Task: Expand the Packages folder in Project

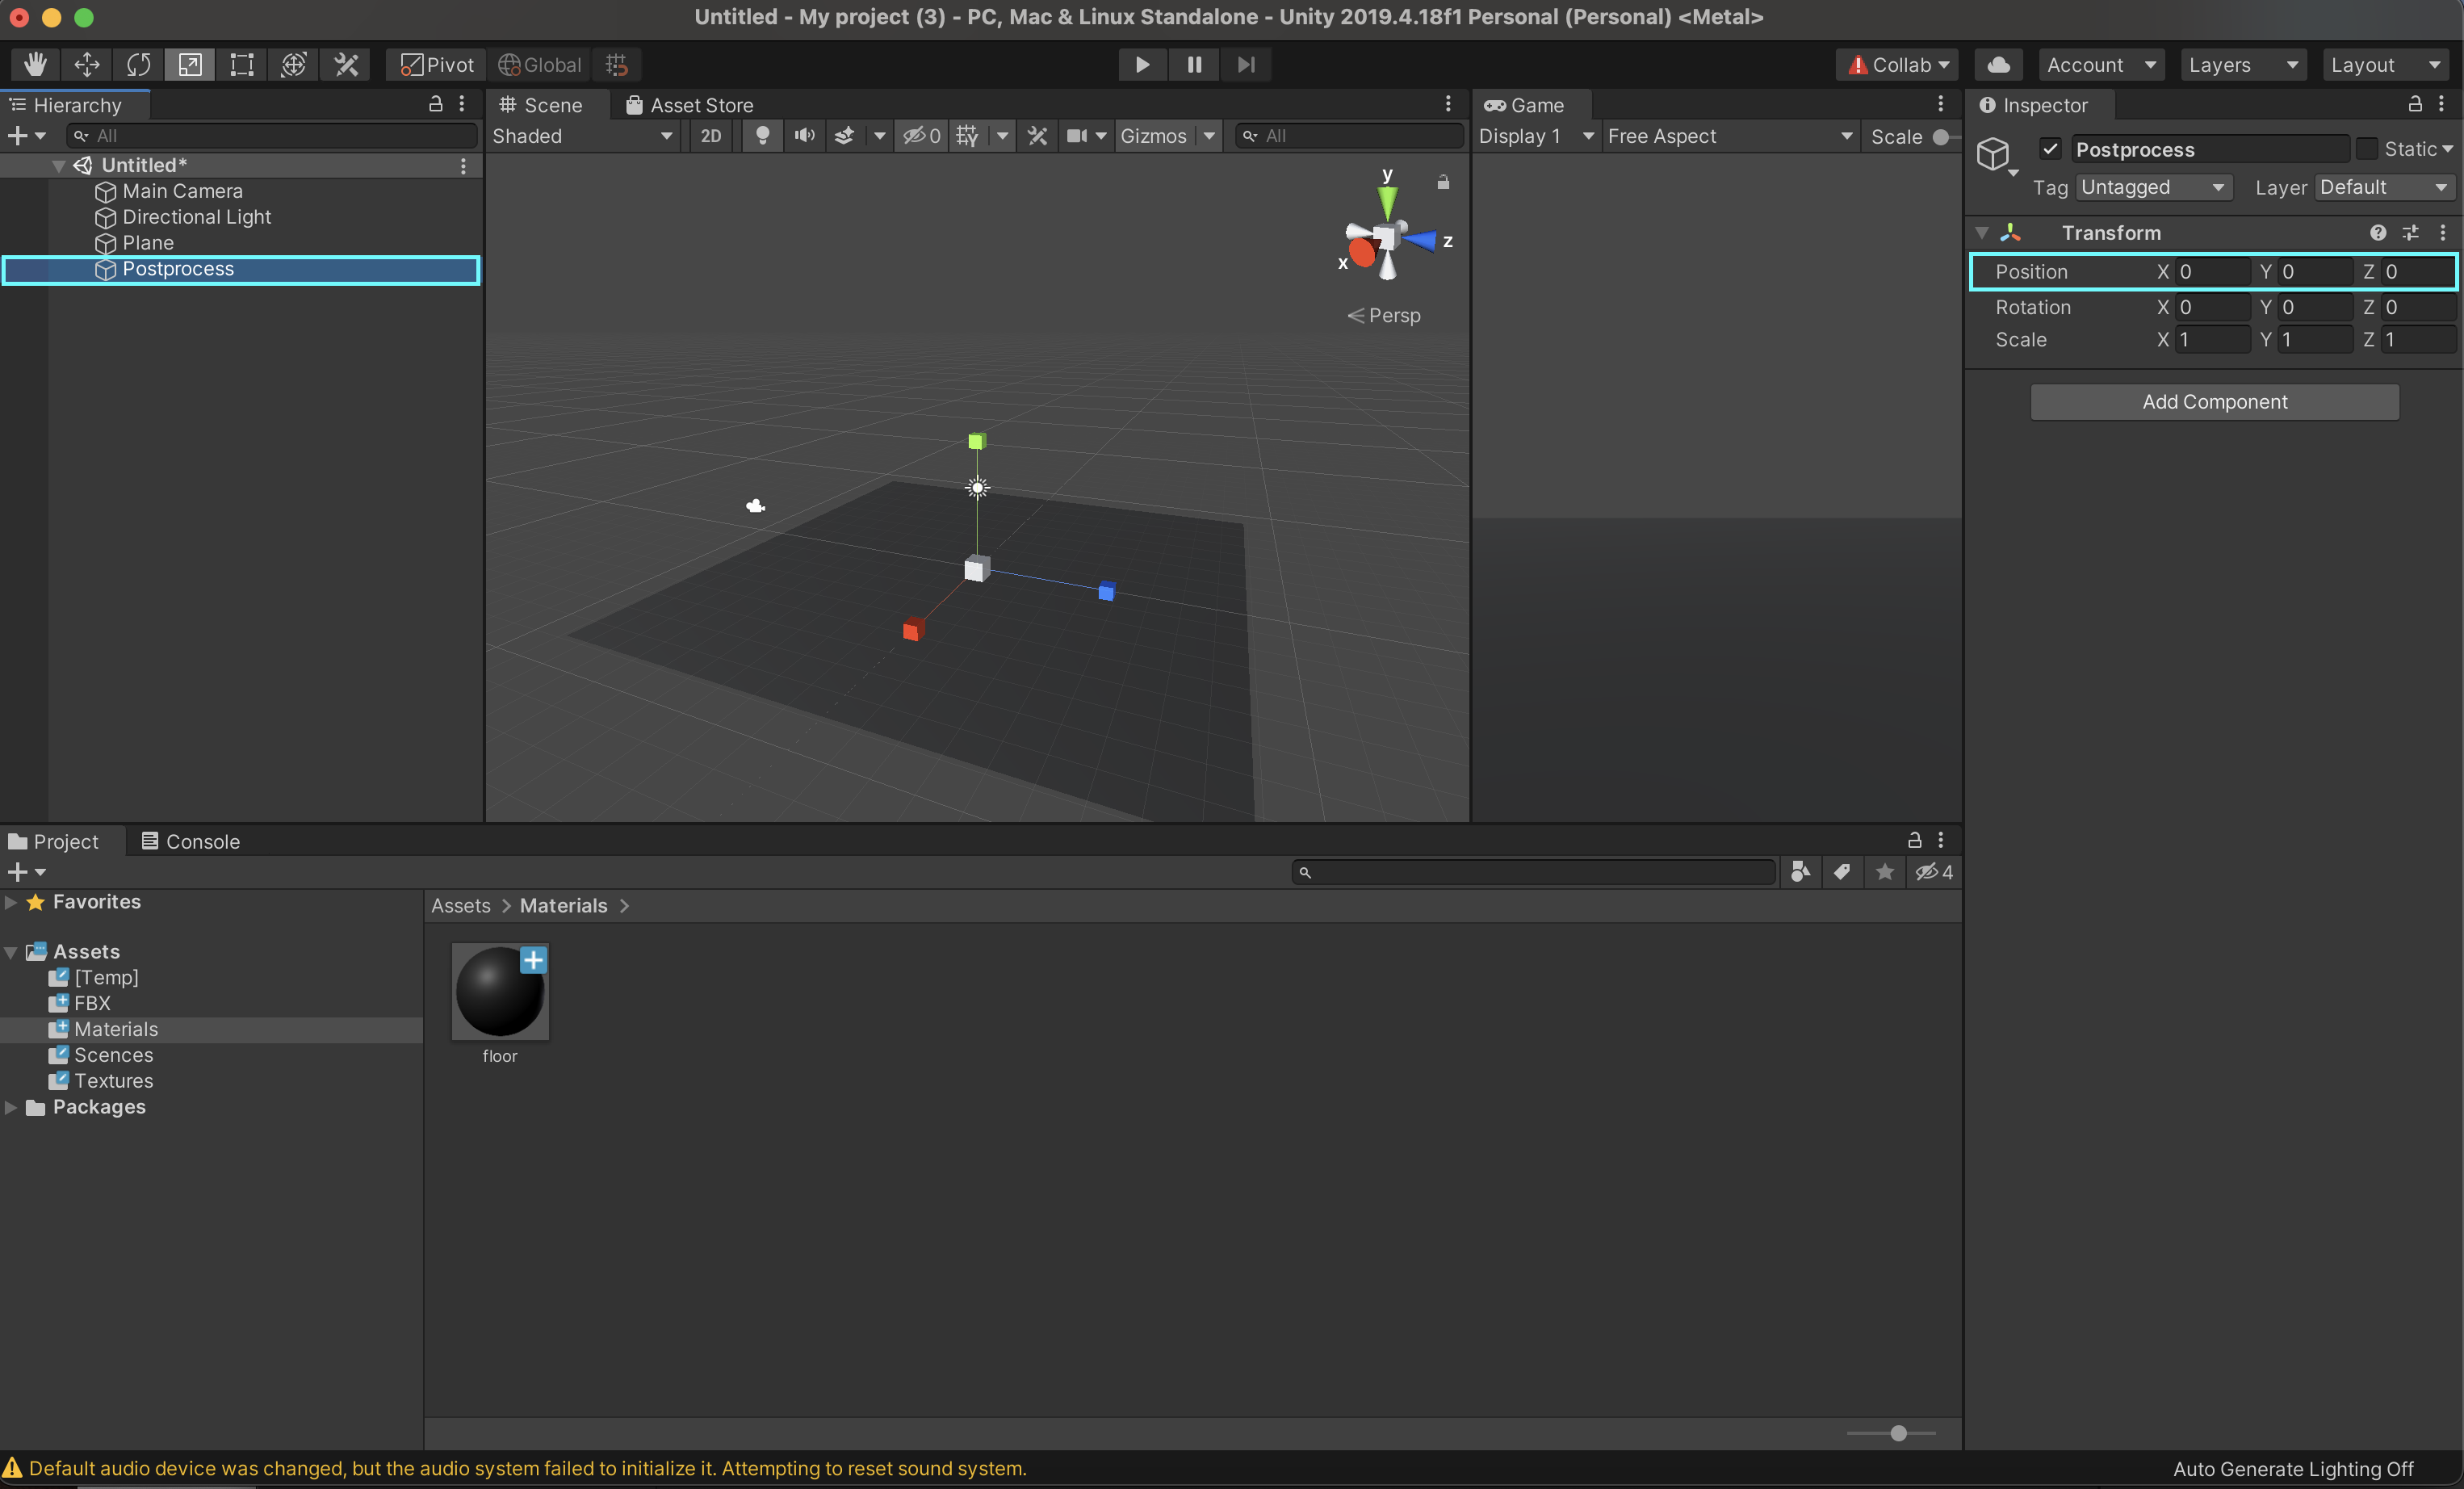Action: (x=11, y=1107)
